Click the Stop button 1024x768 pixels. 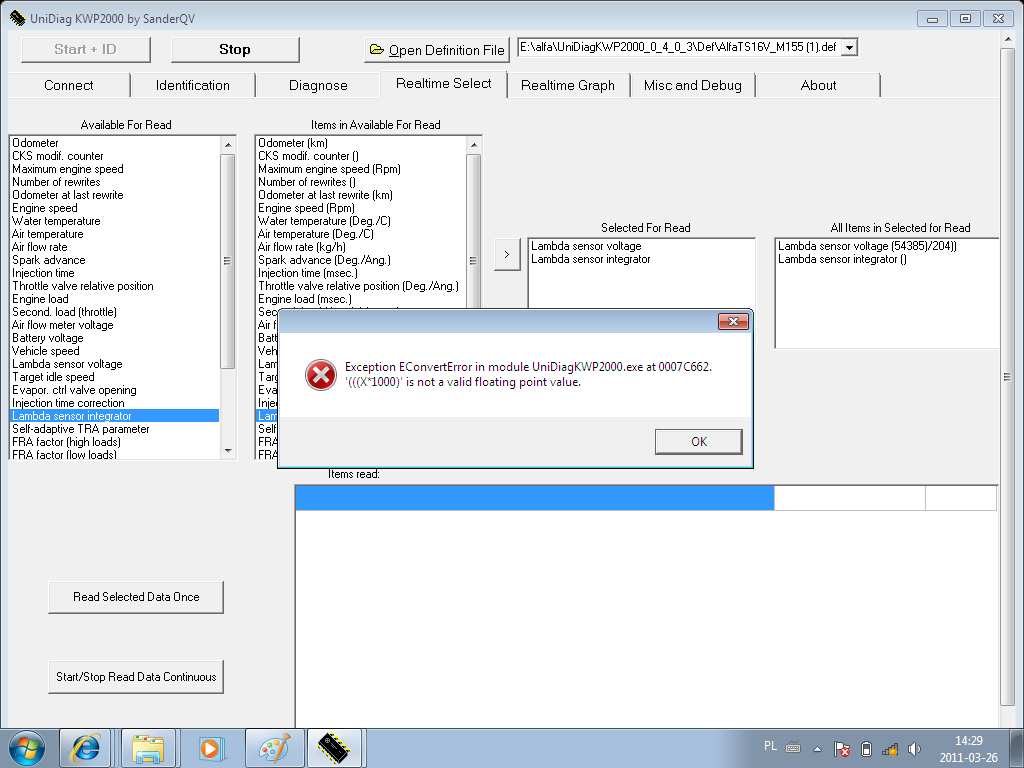tap(235, 50)
